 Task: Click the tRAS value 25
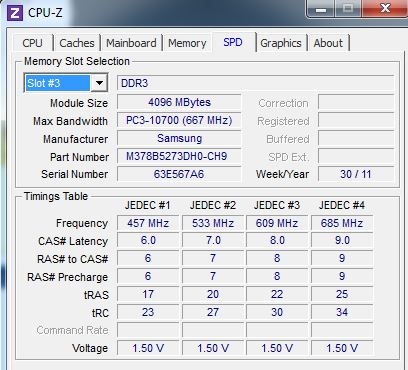pyautogui.click(x=342, y=294)
